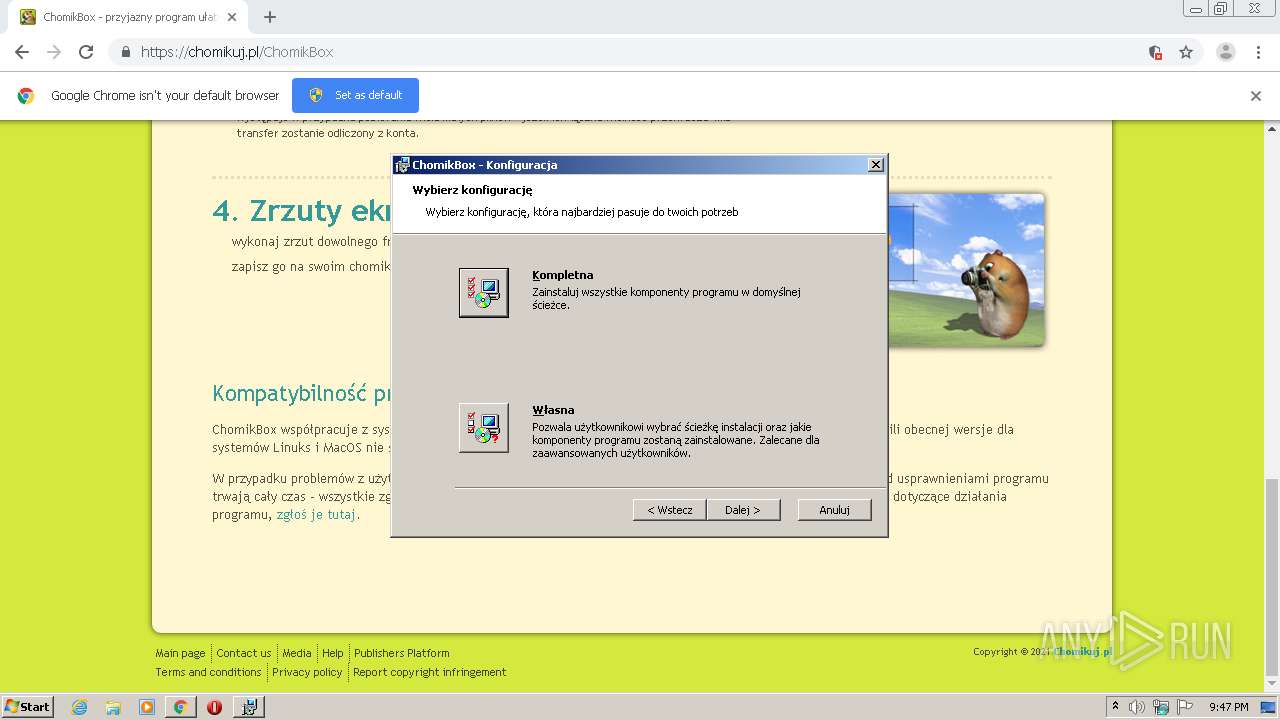The height and width of the screenshot is (720, 1280).
Task: Open the Main page footer link
Action: (x=180, y=653)
